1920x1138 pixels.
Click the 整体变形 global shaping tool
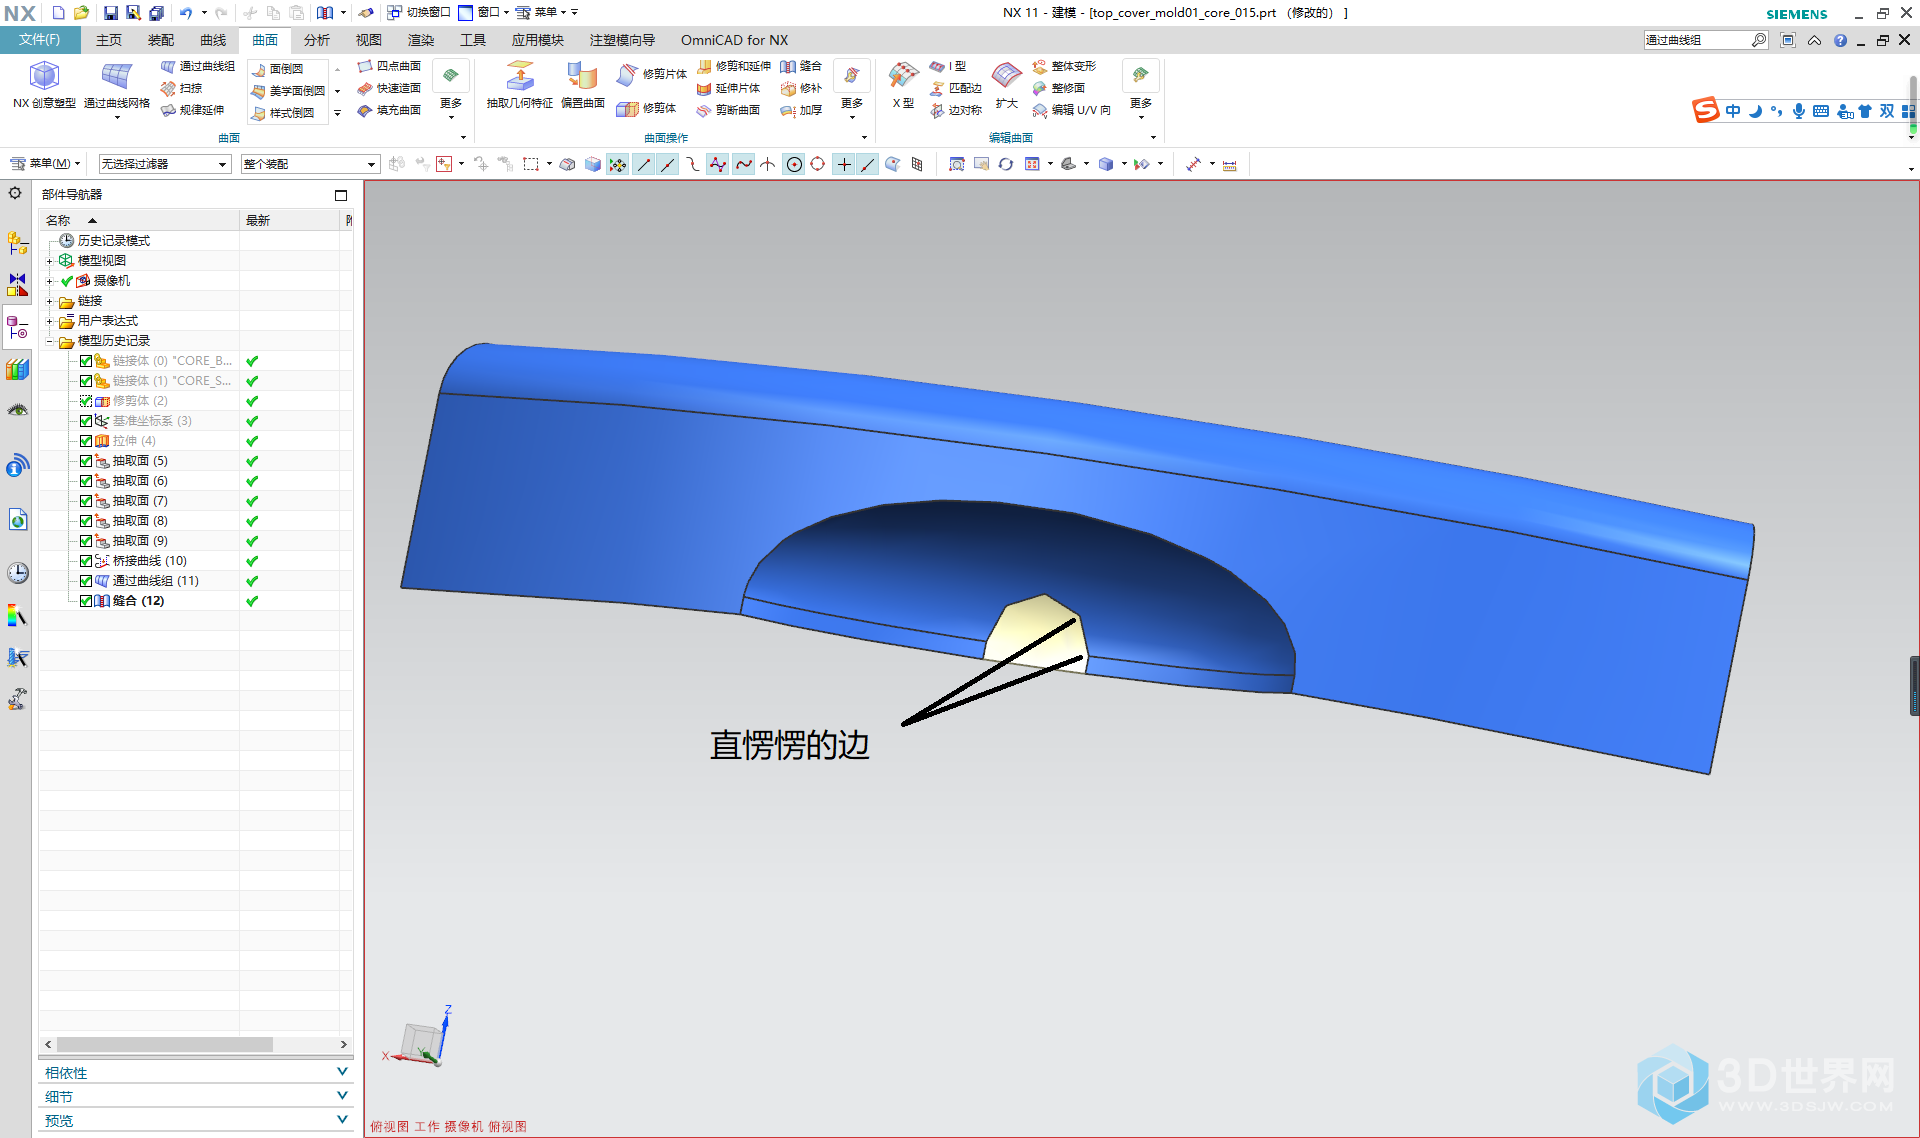(1064, 66)
